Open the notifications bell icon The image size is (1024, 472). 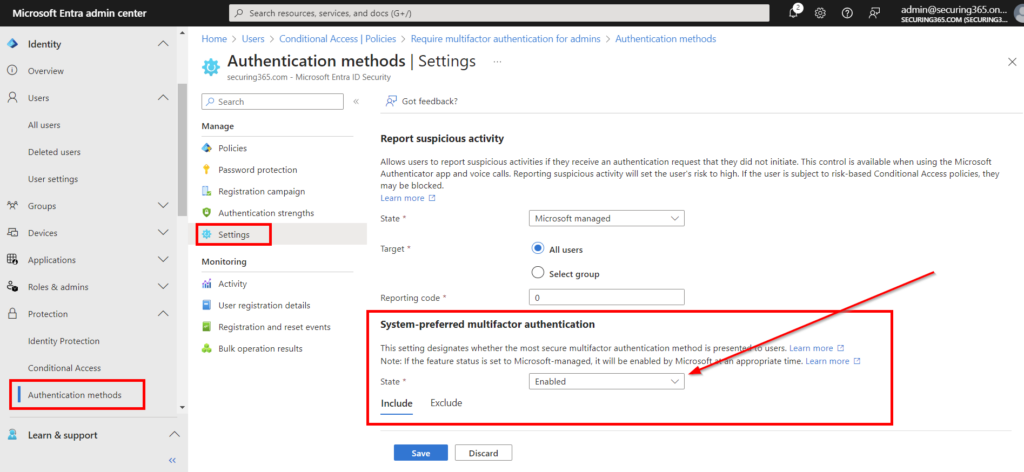(x=794, y=12)
